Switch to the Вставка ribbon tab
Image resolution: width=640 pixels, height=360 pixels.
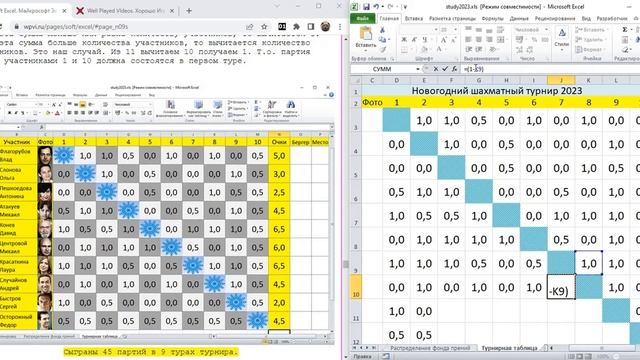[x=413, y=18]
